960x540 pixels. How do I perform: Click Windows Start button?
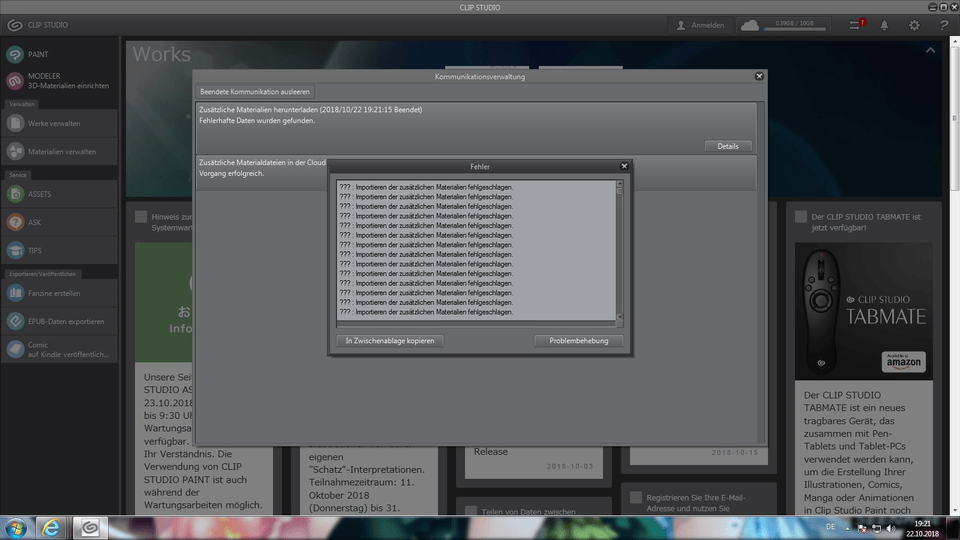16,528
